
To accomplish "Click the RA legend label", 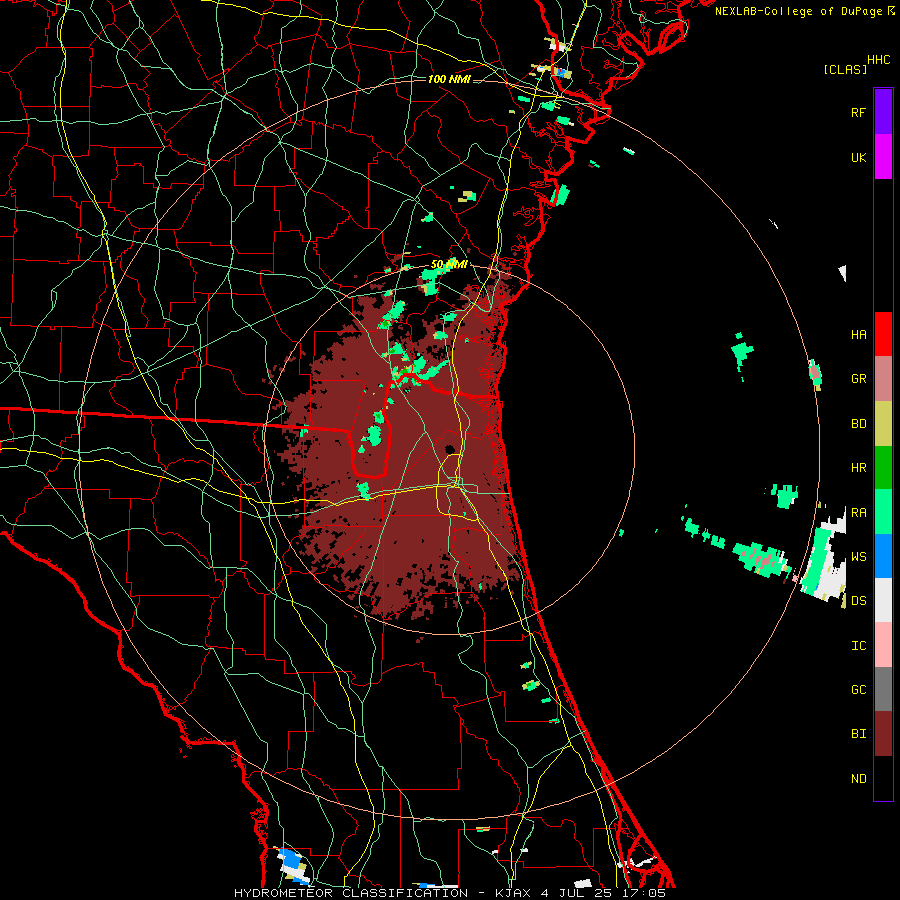I will (x=858, y=513).
